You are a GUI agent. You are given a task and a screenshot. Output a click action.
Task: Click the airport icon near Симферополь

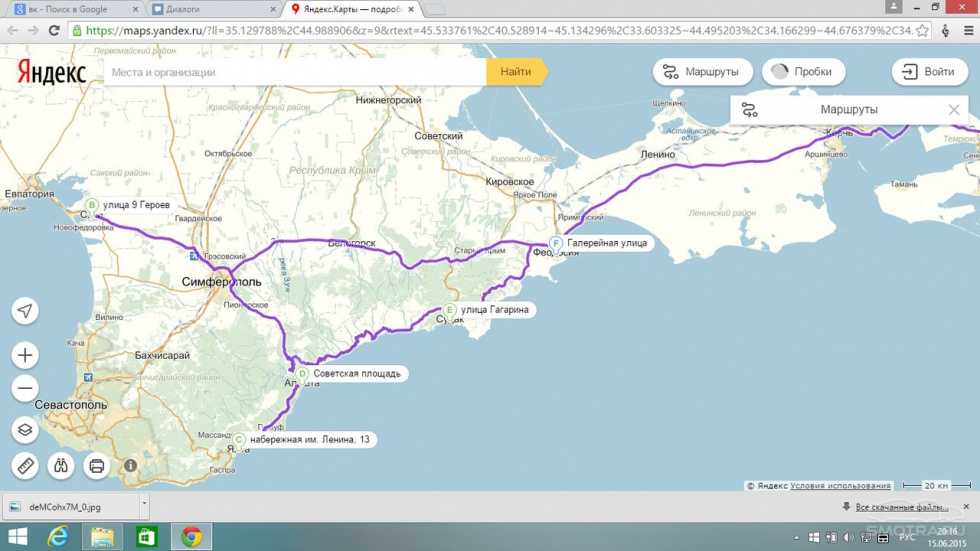pyautogui.click(x=194, y=256)
